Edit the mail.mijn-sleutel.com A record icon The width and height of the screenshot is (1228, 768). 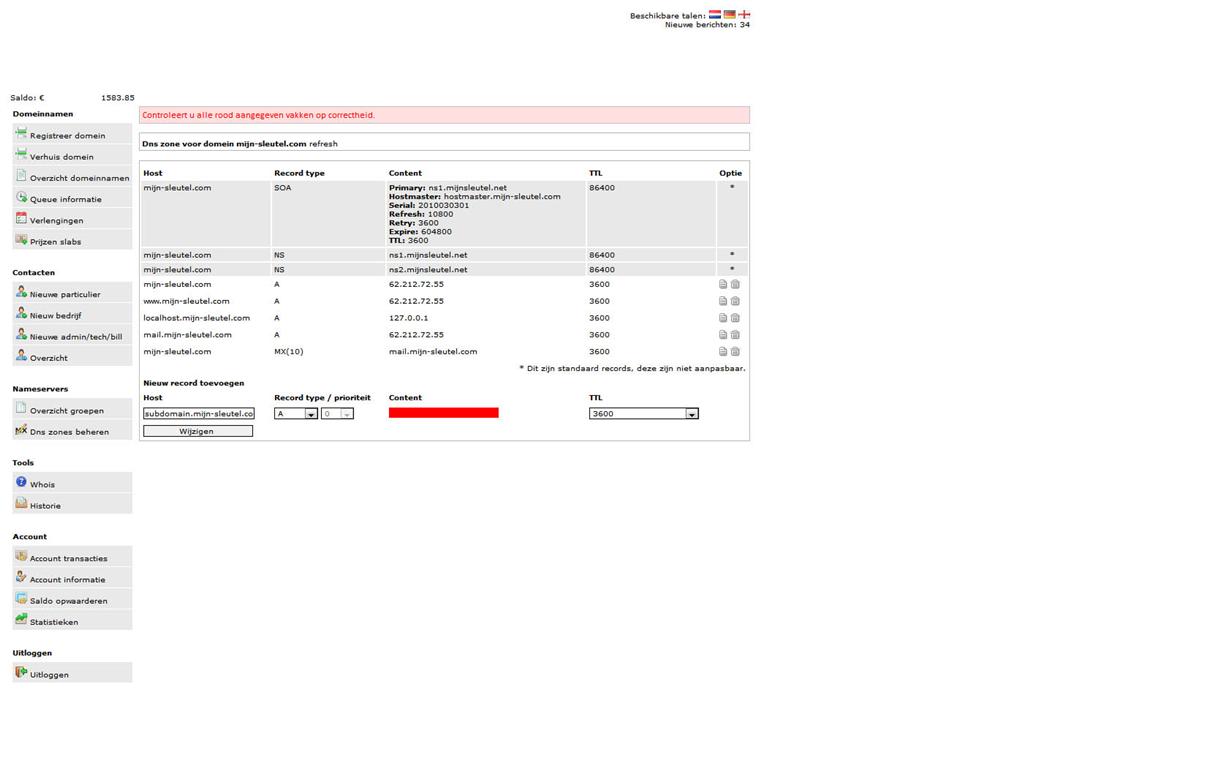(x=723, y=335)
